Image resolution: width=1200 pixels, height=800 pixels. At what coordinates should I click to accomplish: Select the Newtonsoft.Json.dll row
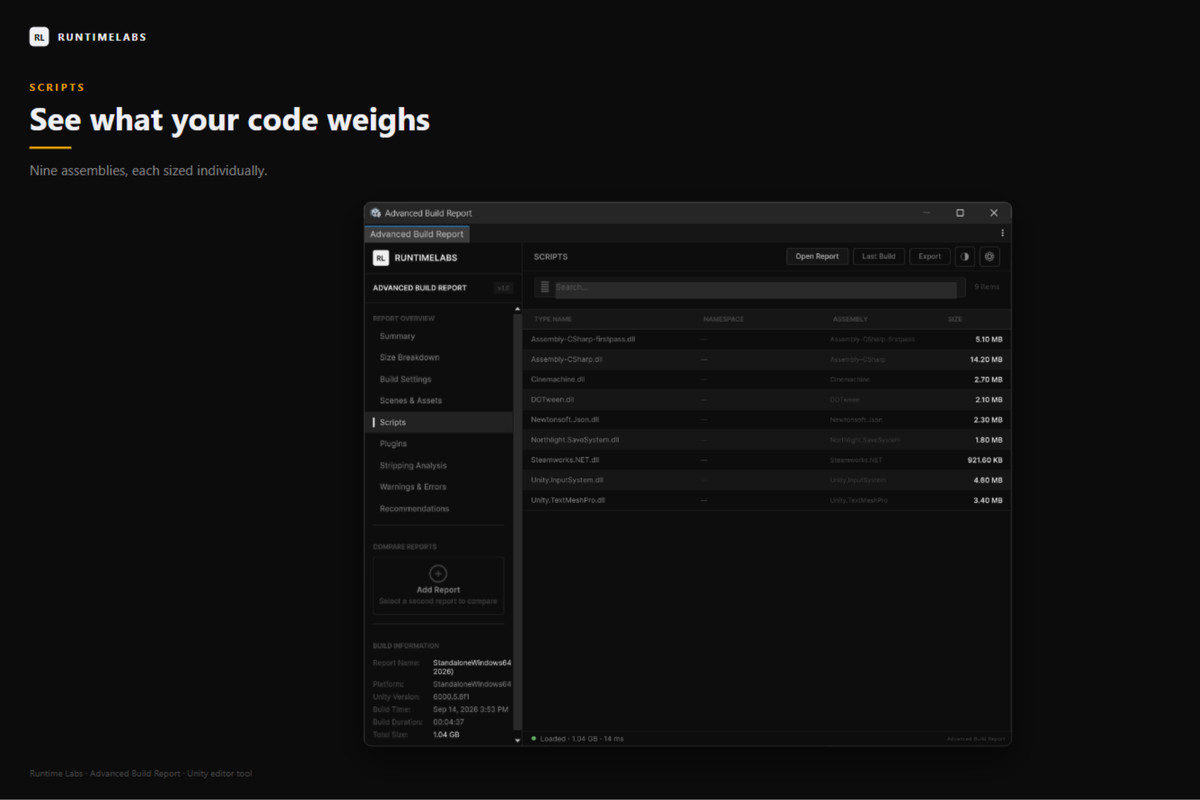tap(767, 420)
